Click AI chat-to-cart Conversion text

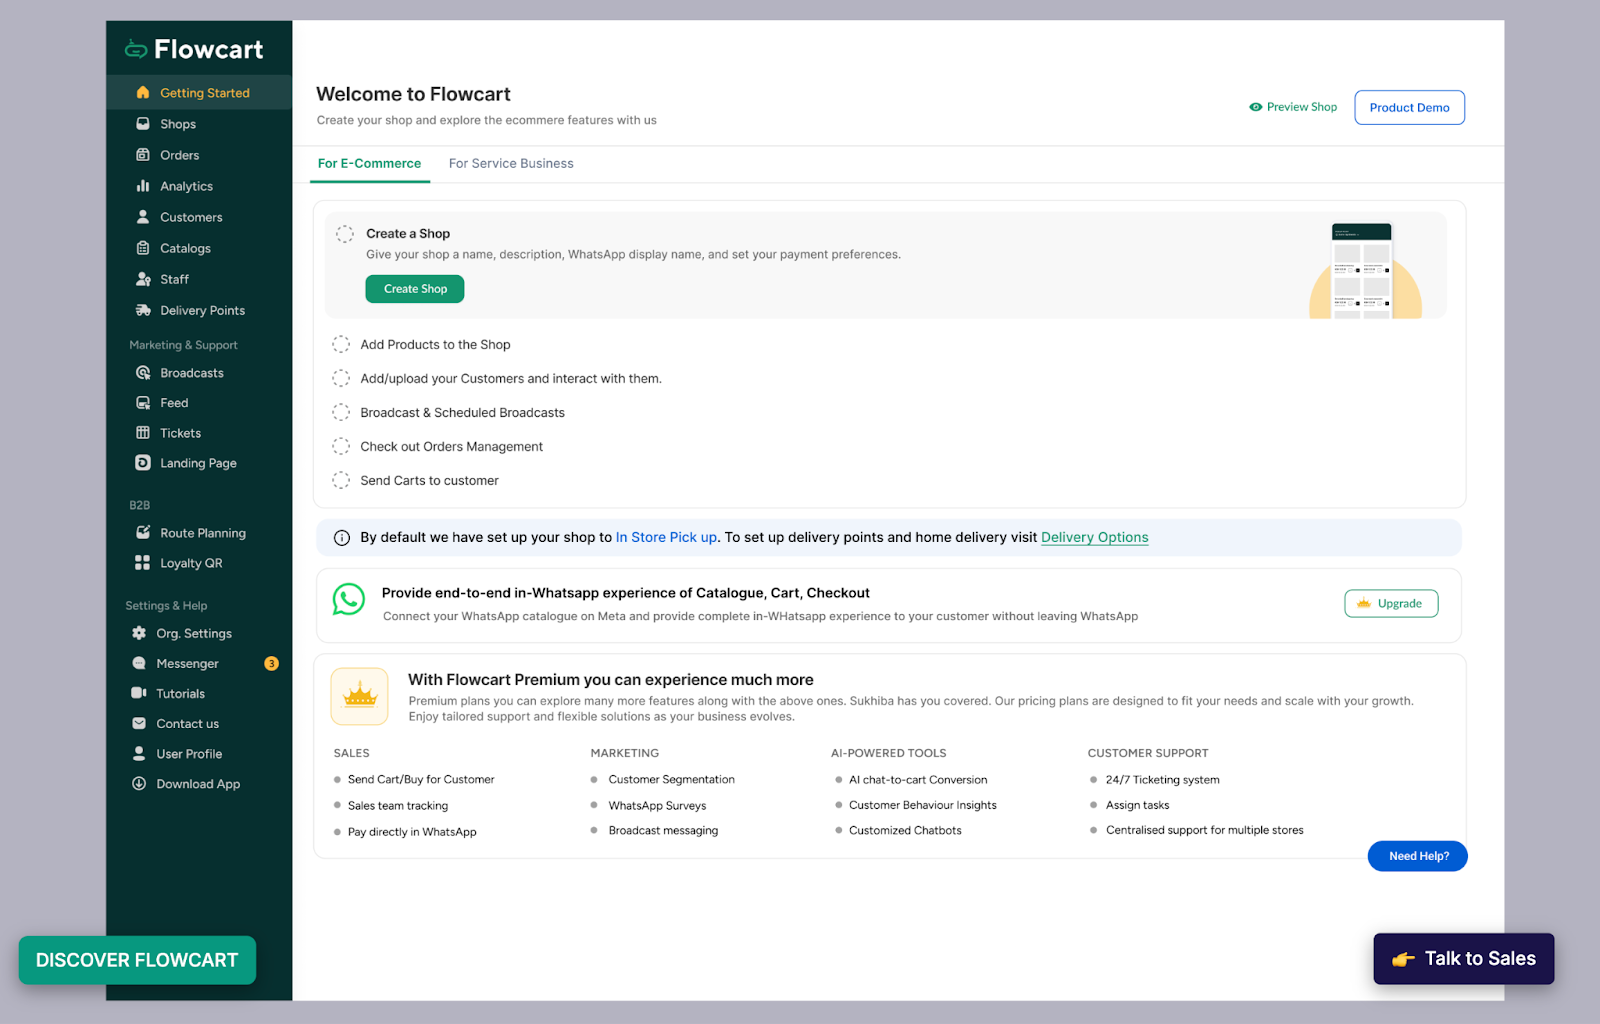tap(918, 780)
